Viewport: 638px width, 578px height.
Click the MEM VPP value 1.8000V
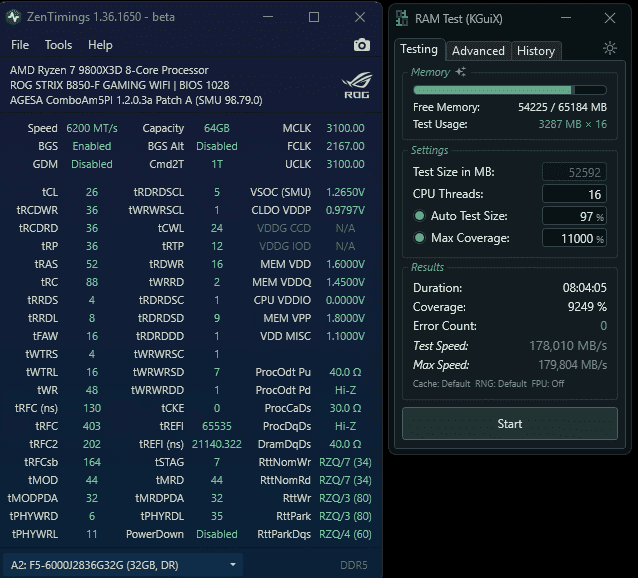(345, 318)
